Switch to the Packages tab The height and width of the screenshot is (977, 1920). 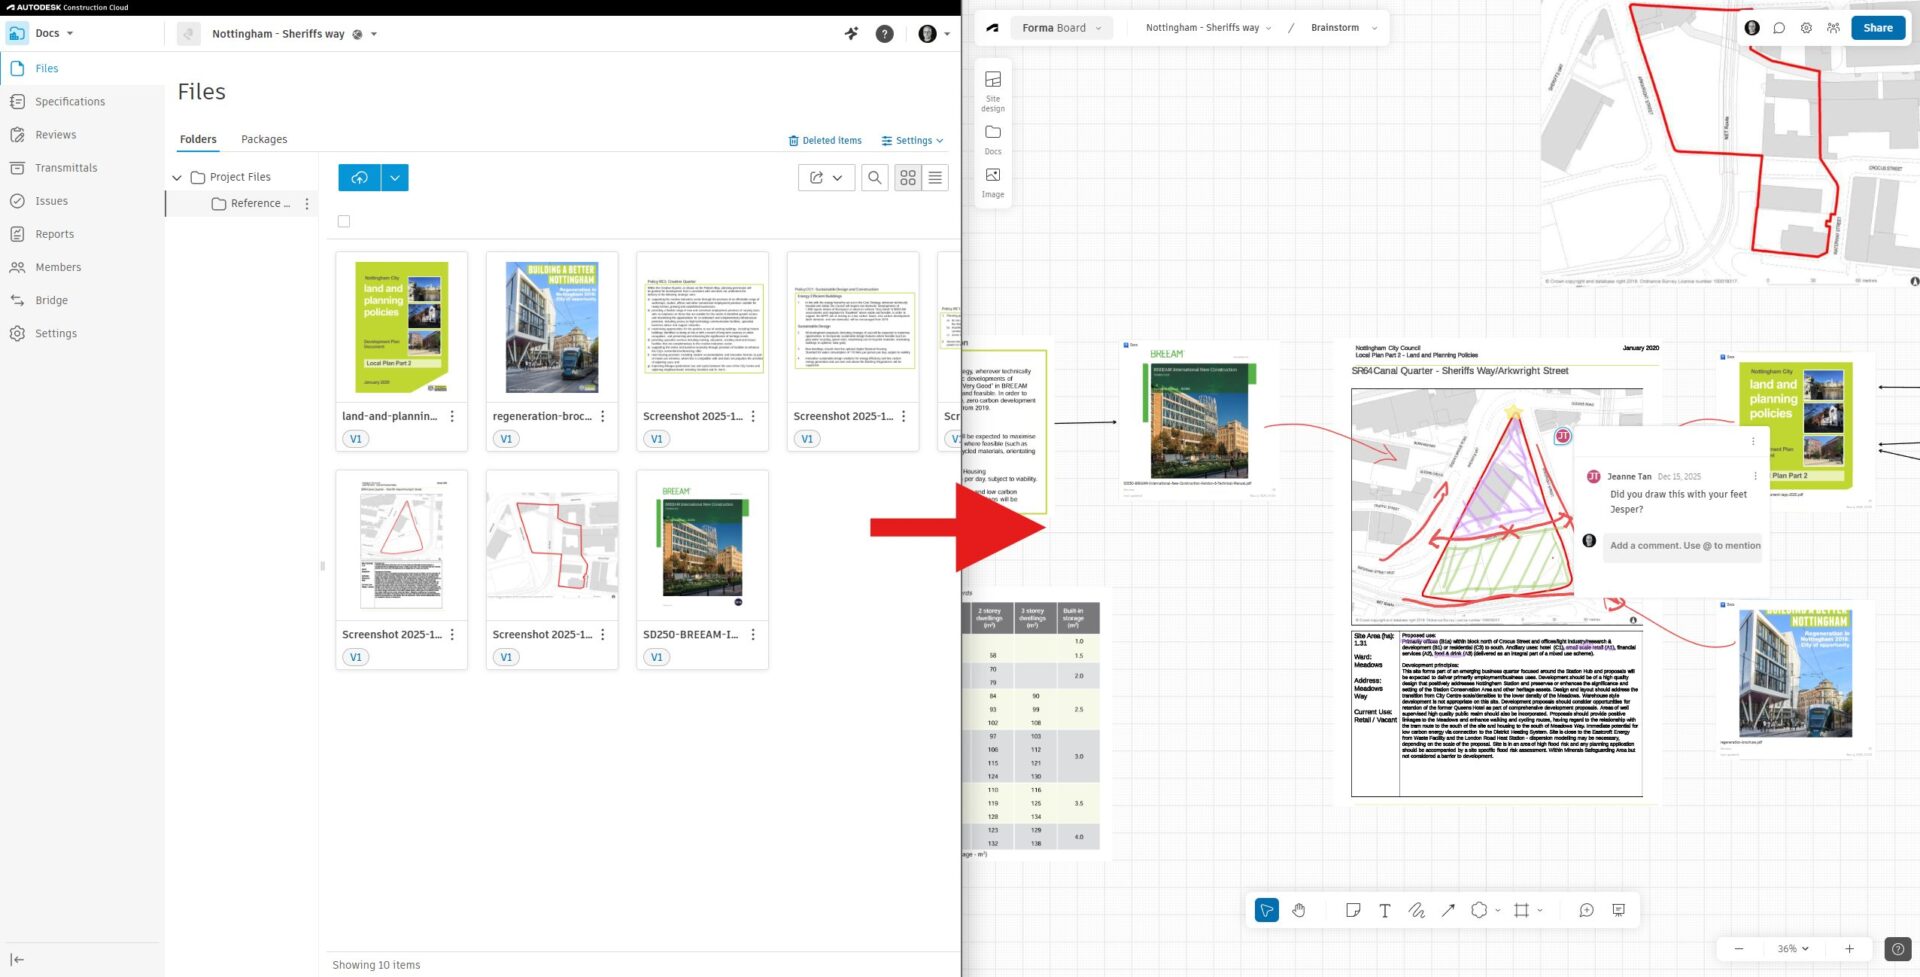pos(264,140)
